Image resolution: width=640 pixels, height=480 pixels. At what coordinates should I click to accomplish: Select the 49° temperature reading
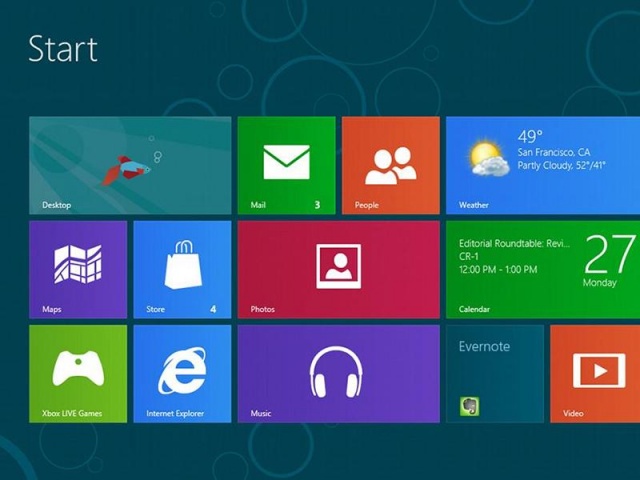(530, 136)
